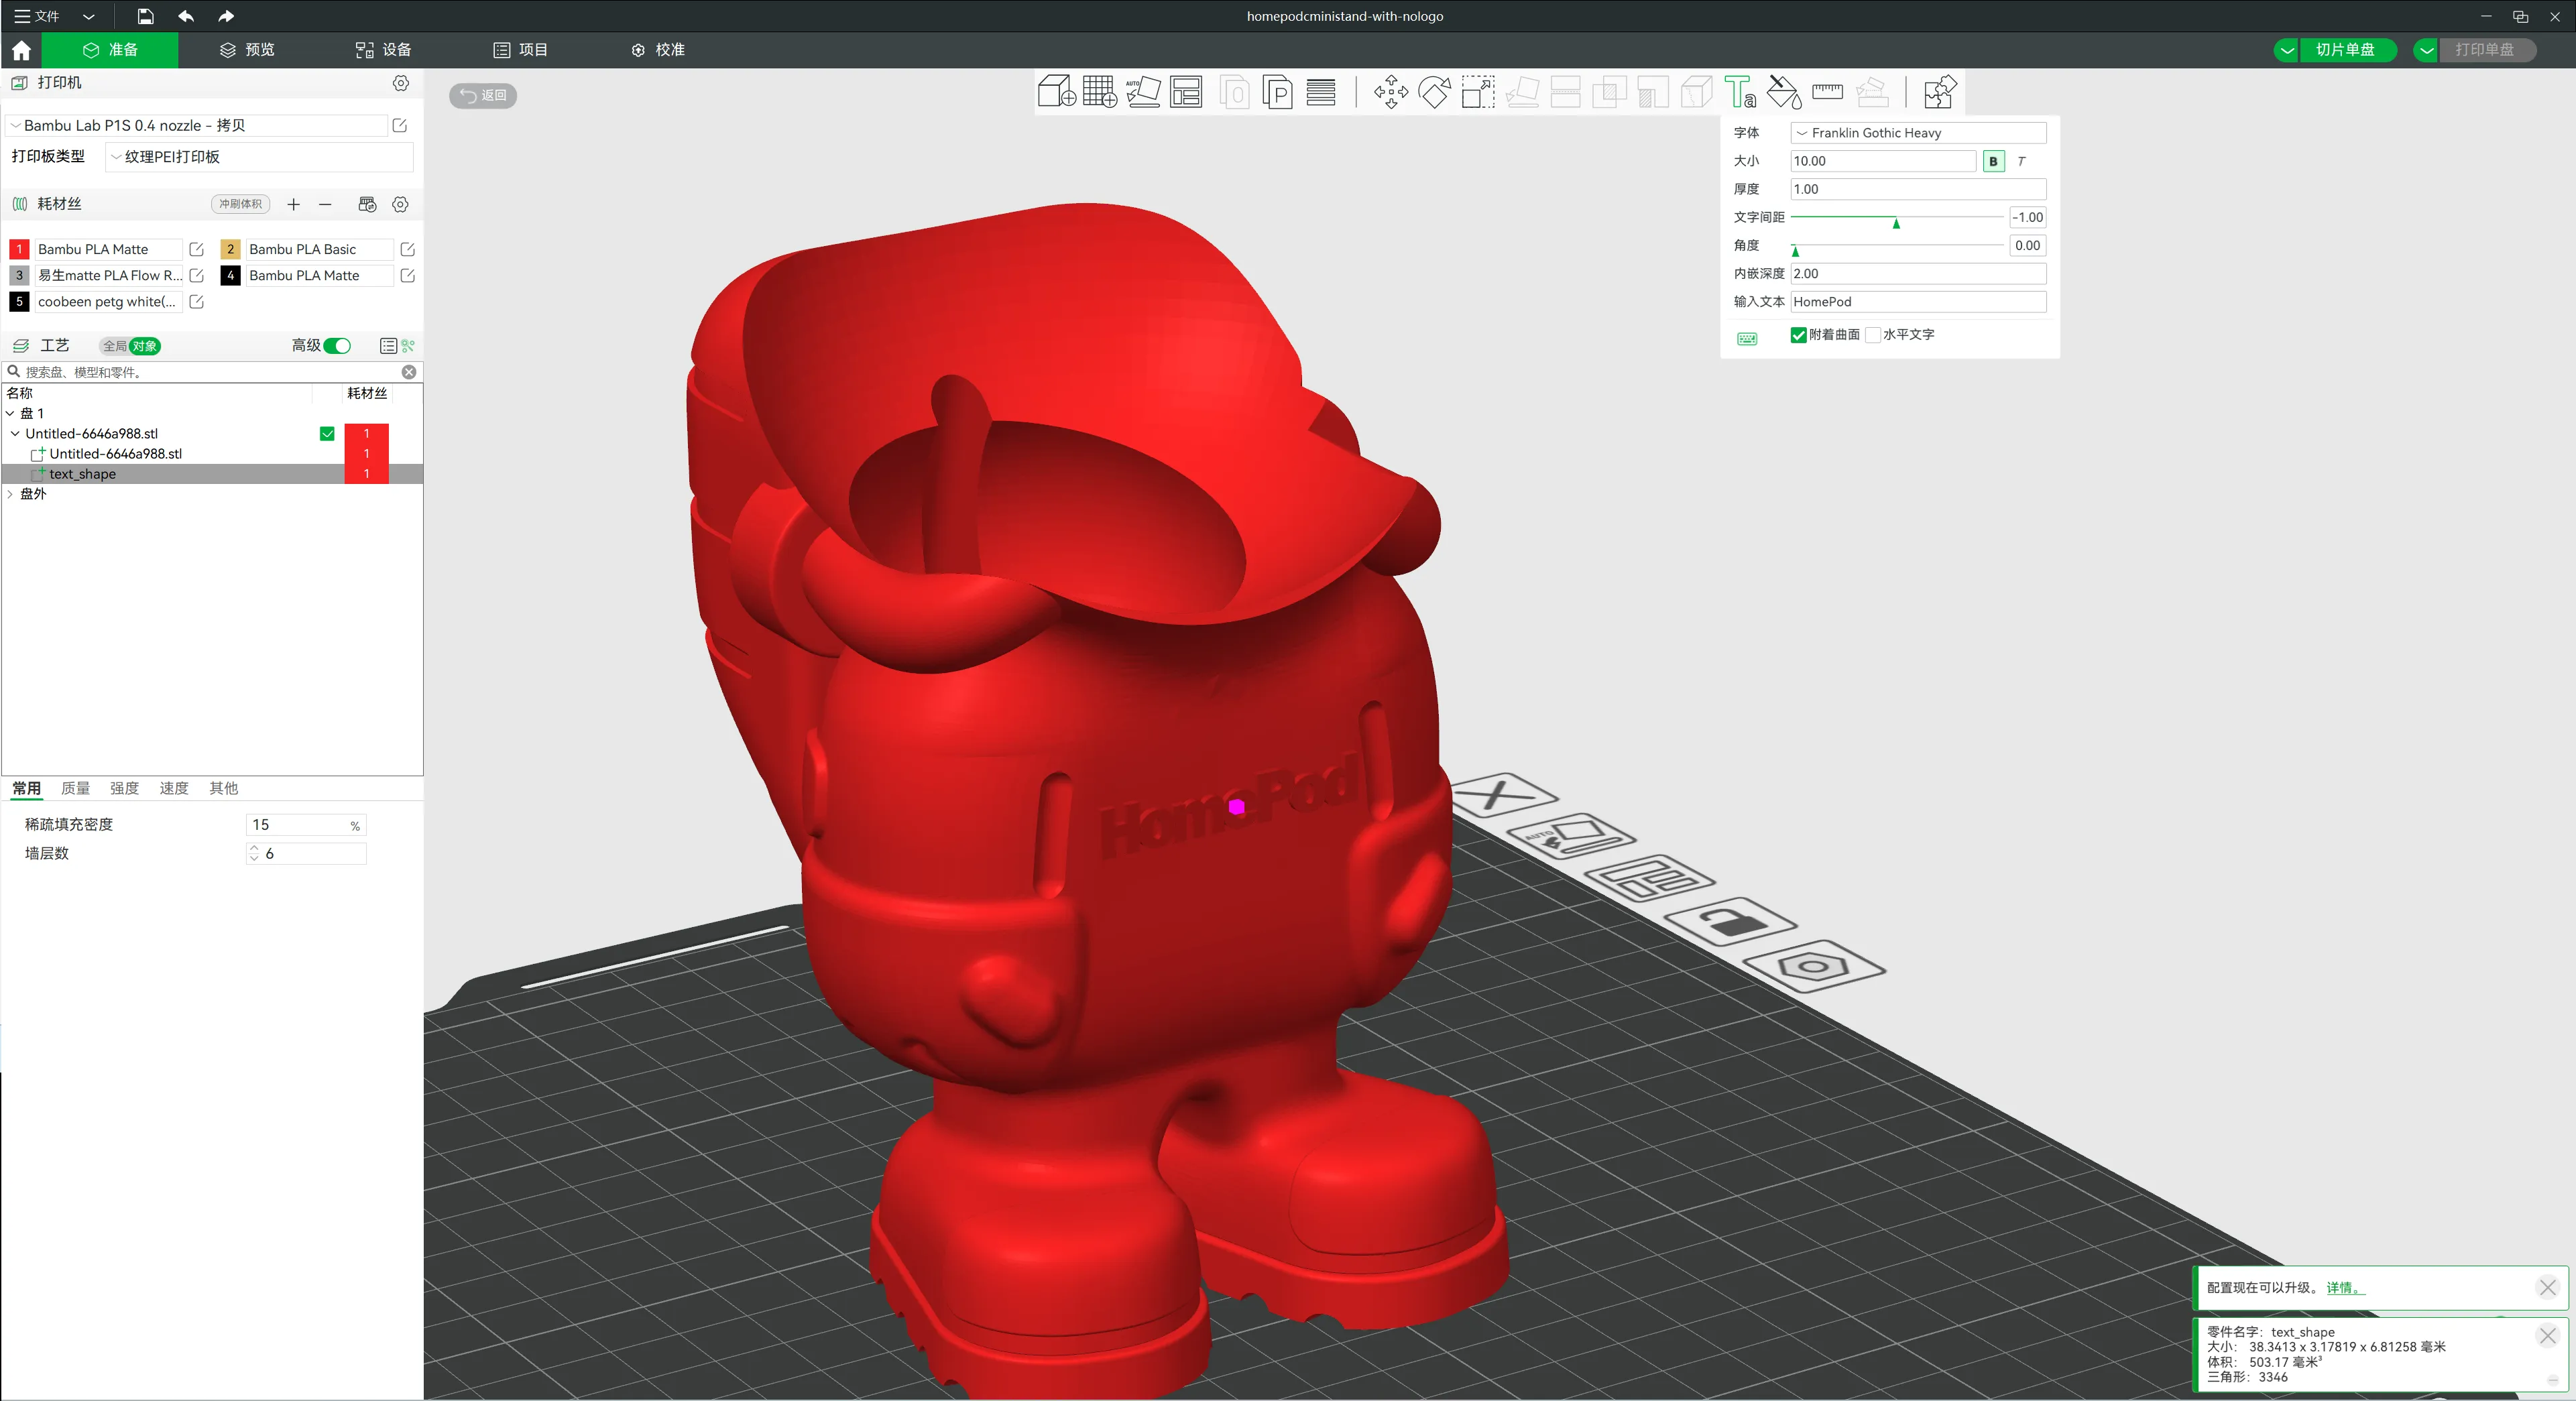This screenshot has width=2576, height=1401.
Task: Expand the 盘外 tree node
Action: 10,494
